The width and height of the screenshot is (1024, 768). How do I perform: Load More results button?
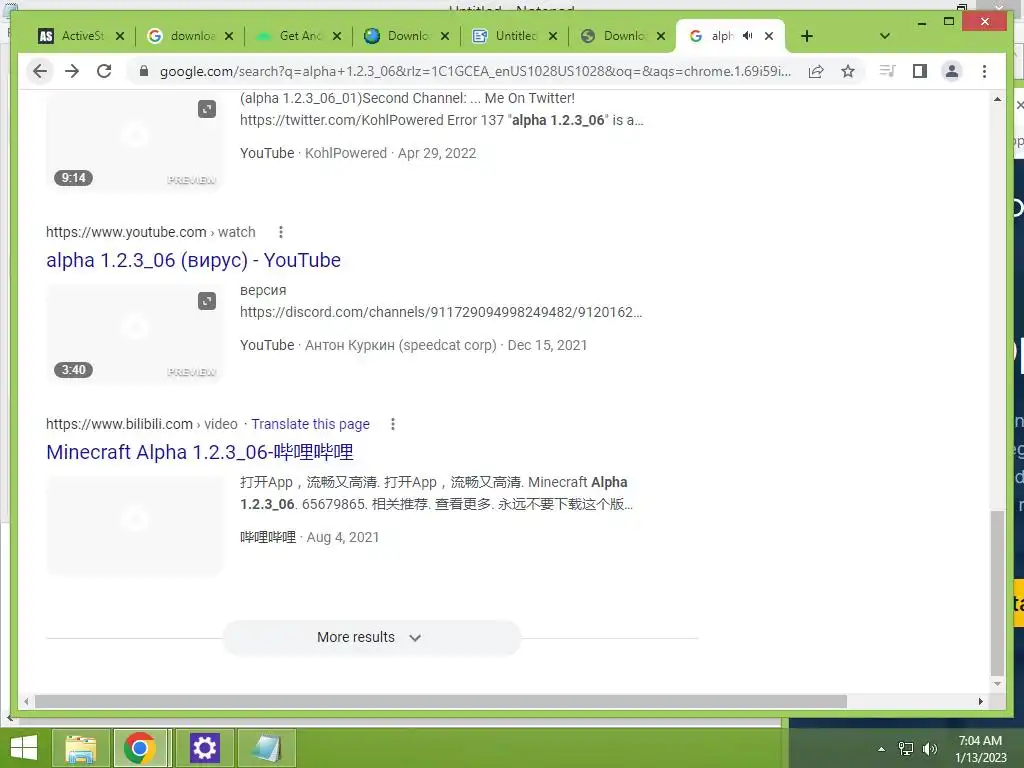[372, 637]
